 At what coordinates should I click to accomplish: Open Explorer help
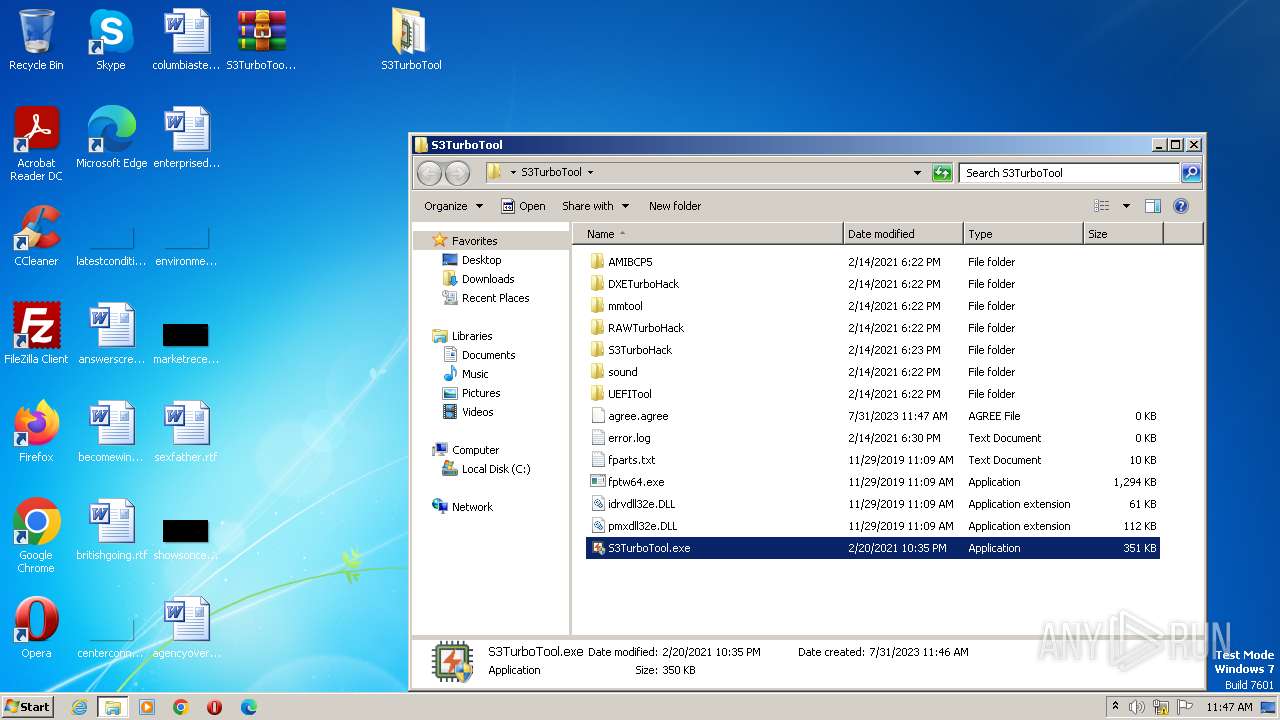(x=1180, y=206)
